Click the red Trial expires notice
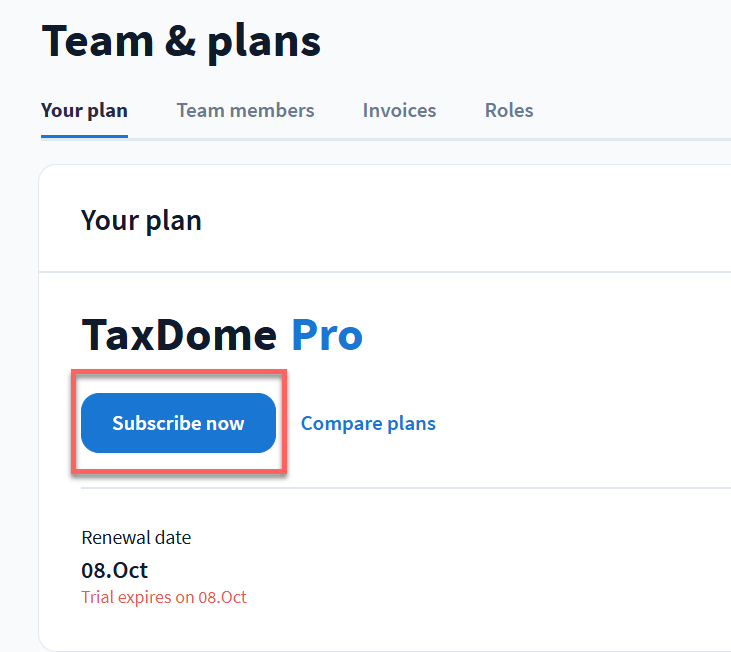The height and width of the screenshot is (652, 731). pos(163,598)
